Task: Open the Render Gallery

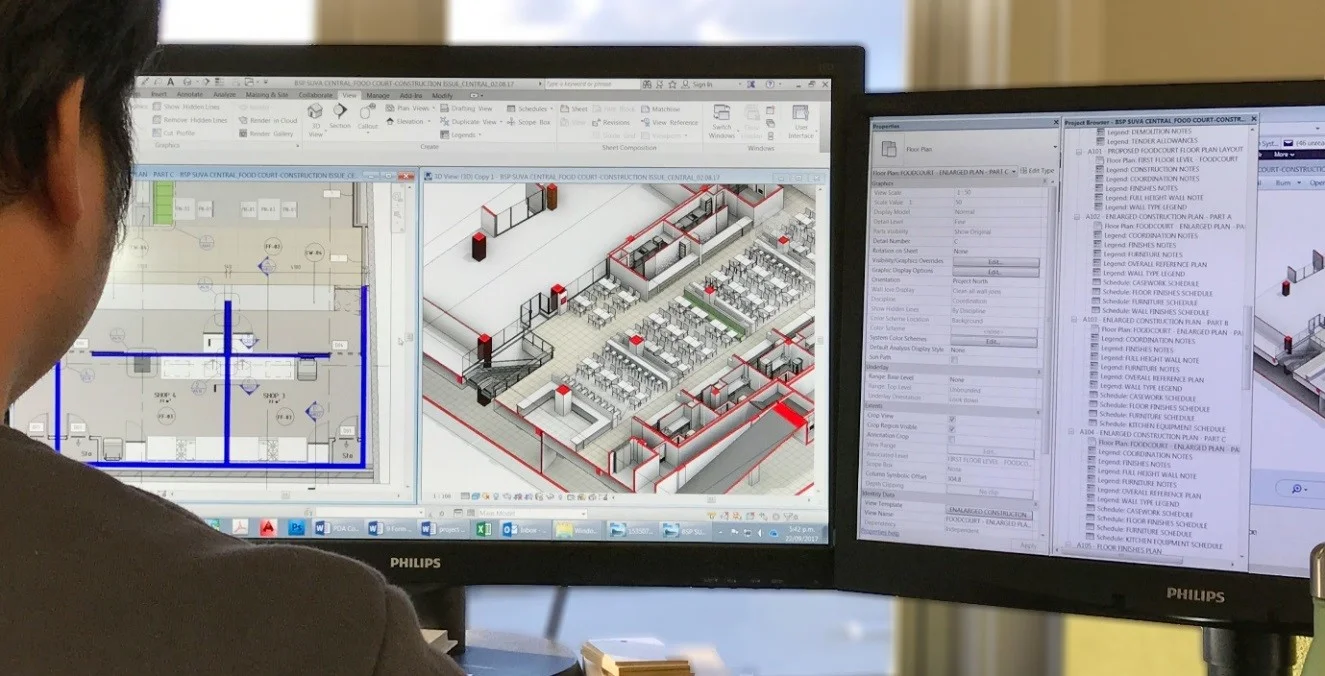Action: pyautogui.click(x=265, y=133)
